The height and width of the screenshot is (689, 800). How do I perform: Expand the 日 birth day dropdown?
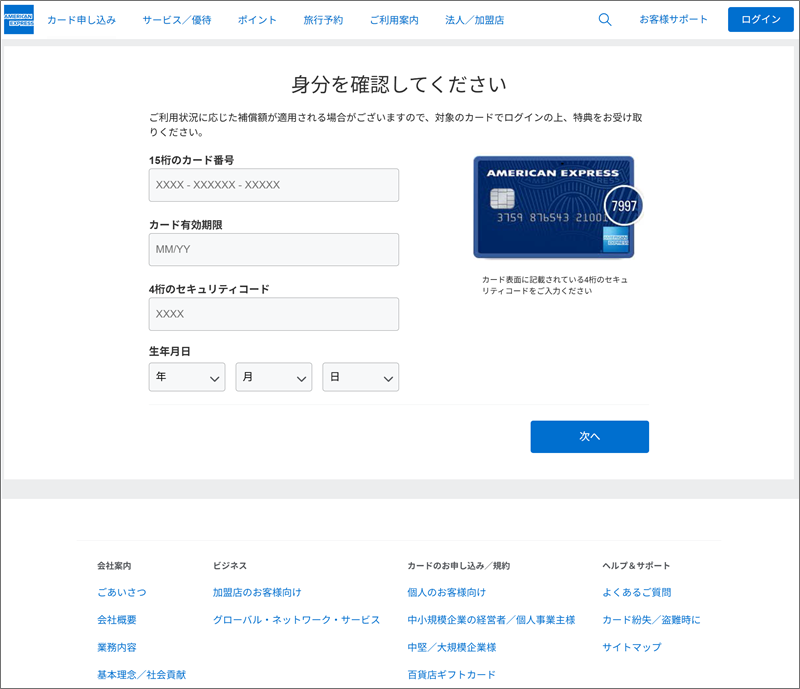[x=360, y=377]
